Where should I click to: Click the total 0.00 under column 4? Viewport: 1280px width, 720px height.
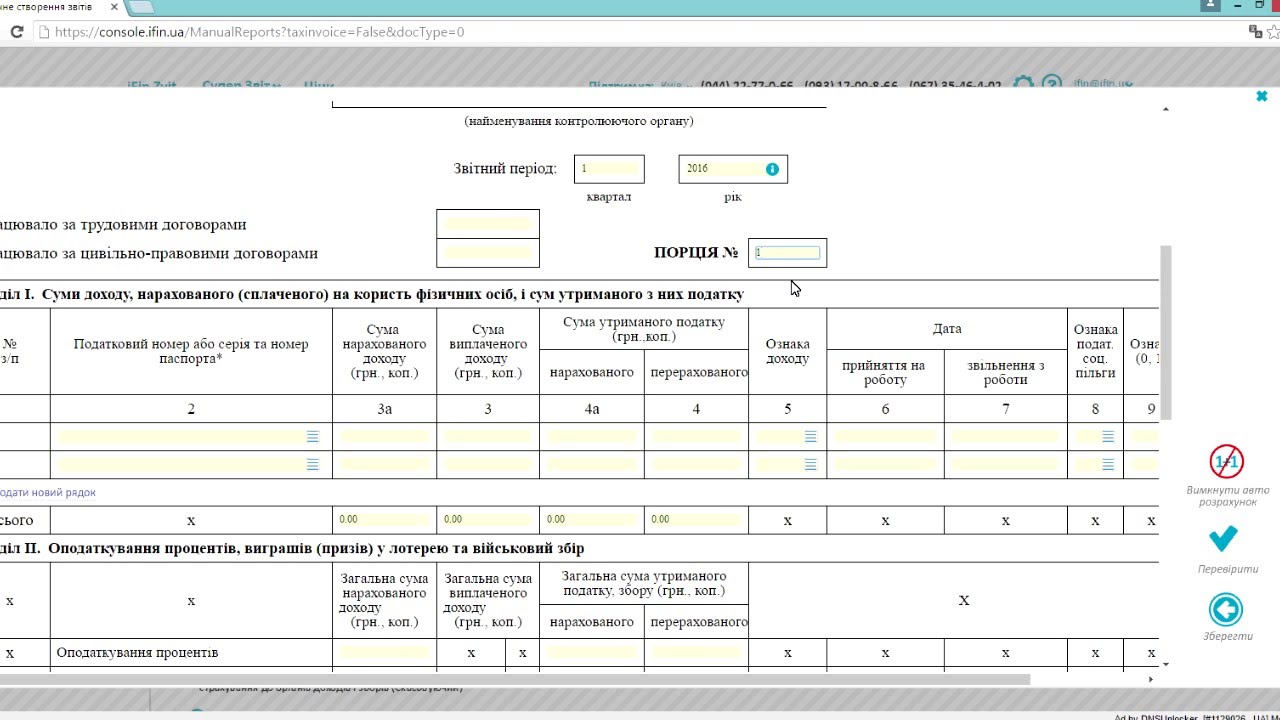(x=696, y=520)
